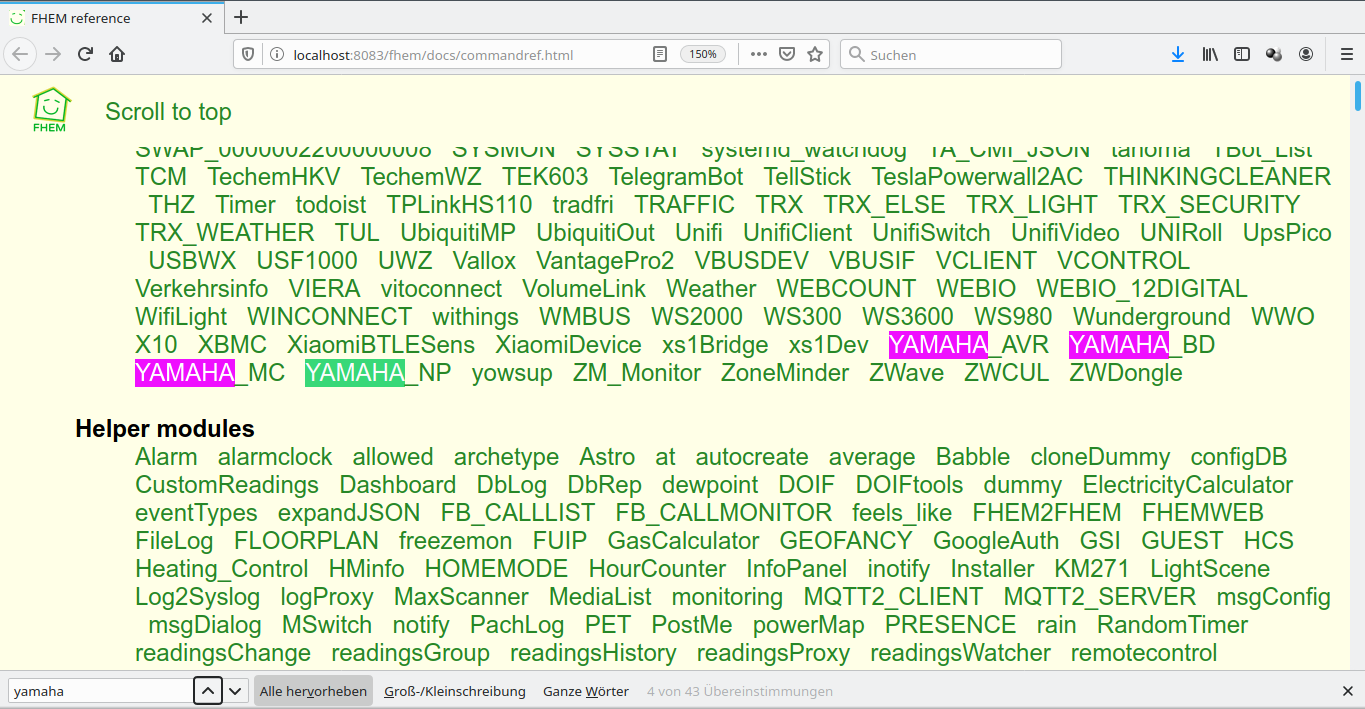The image size is (1365, 709).
Task: Reload the page
Action: (x=86, y=54)
